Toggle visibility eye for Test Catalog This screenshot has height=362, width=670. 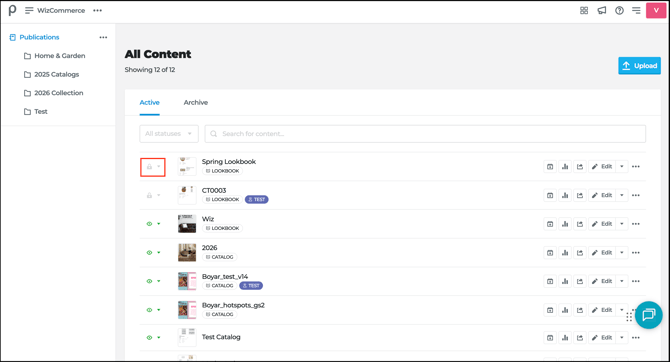pyautogui.click(x=149, y=338)
